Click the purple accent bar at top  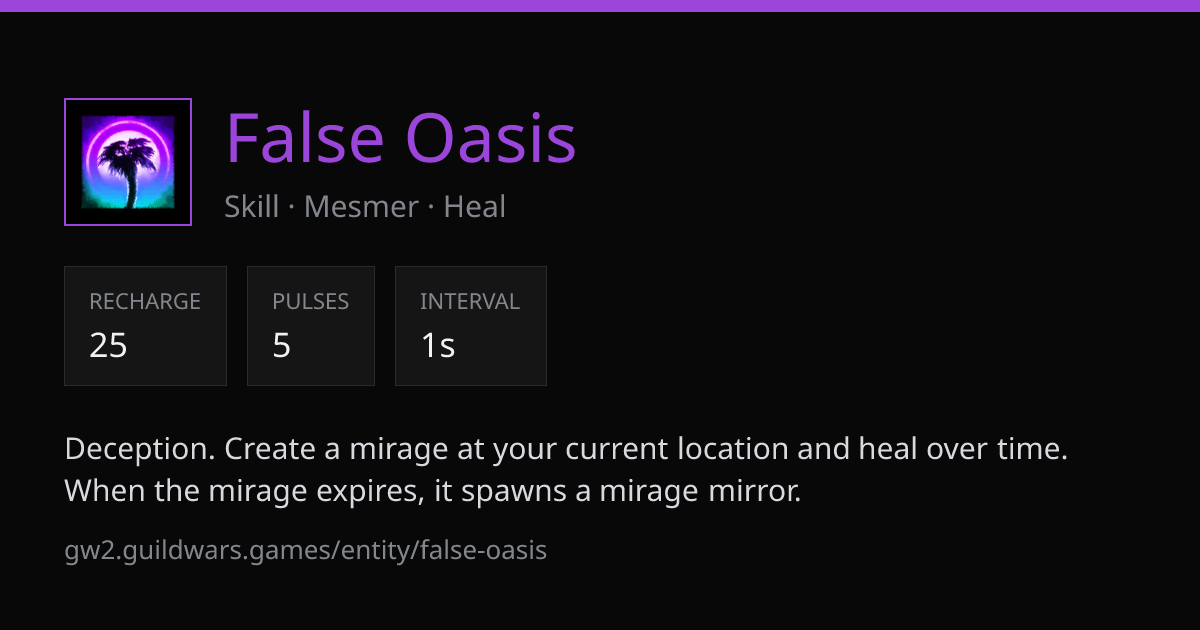point(600,5)
